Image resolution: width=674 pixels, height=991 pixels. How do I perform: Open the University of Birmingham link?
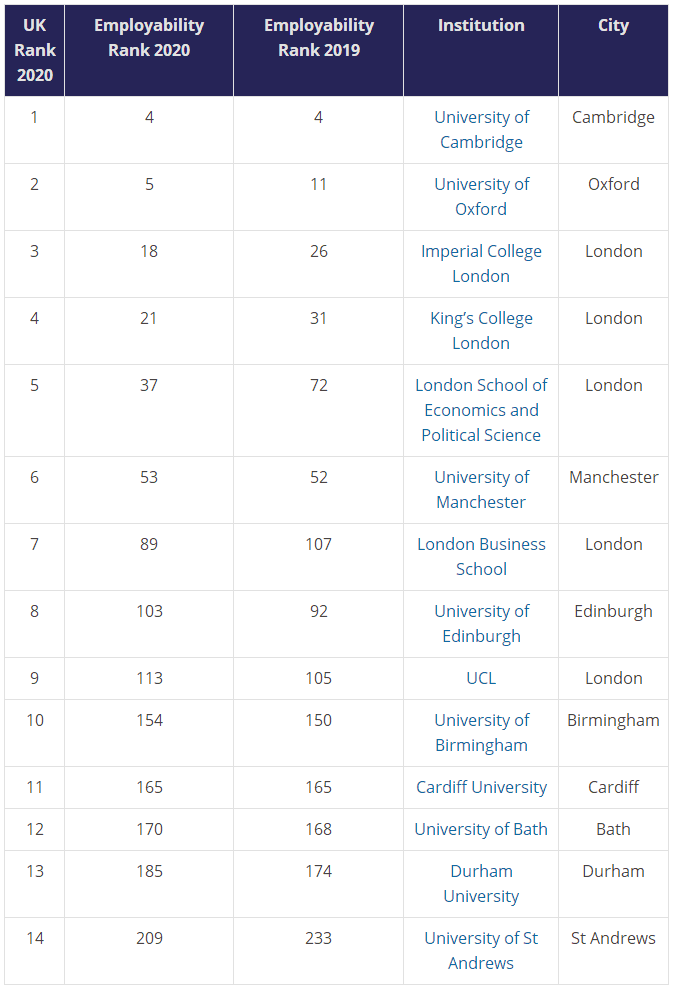(481, 733)
